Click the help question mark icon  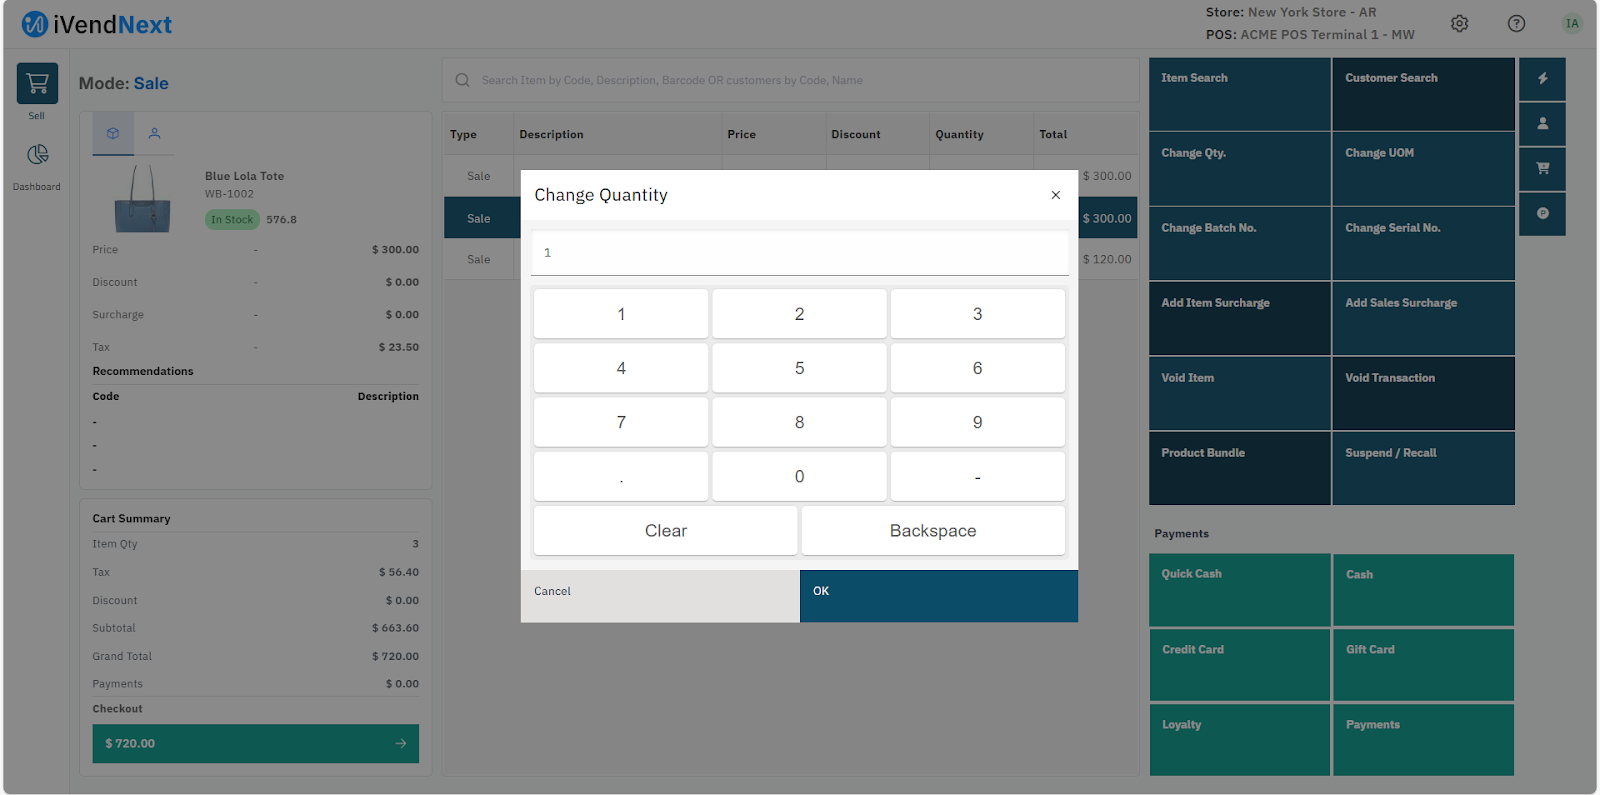(x=1516, y=24)
